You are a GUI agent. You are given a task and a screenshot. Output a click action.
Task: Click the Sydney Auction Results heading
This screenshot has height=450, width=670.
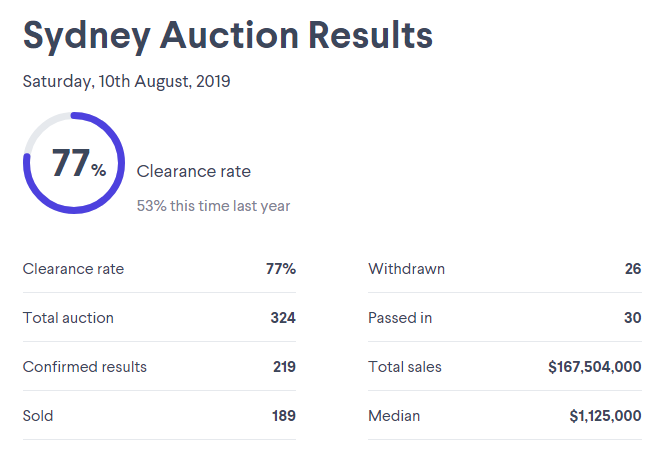click(228, 37)
